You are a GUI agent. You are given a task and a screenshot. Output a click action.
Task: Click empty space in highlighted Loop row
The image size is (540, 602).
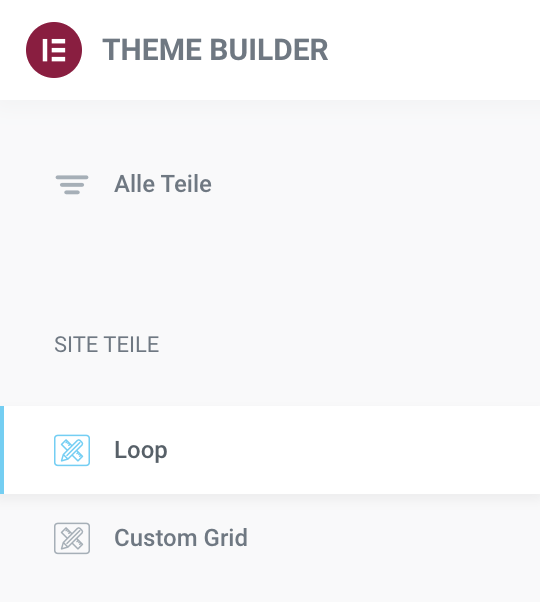[345, 450]
